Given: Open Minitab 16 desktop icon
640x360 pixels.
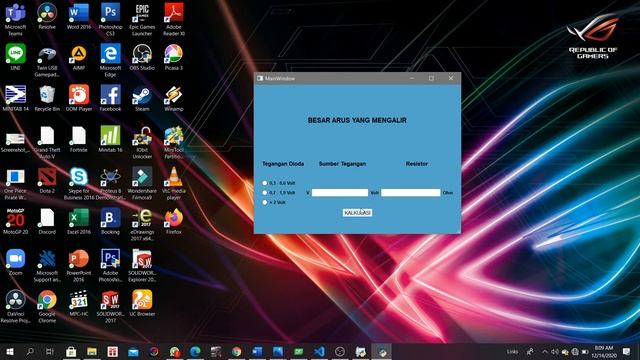Looking at the screenshot, I should [110, 139].
